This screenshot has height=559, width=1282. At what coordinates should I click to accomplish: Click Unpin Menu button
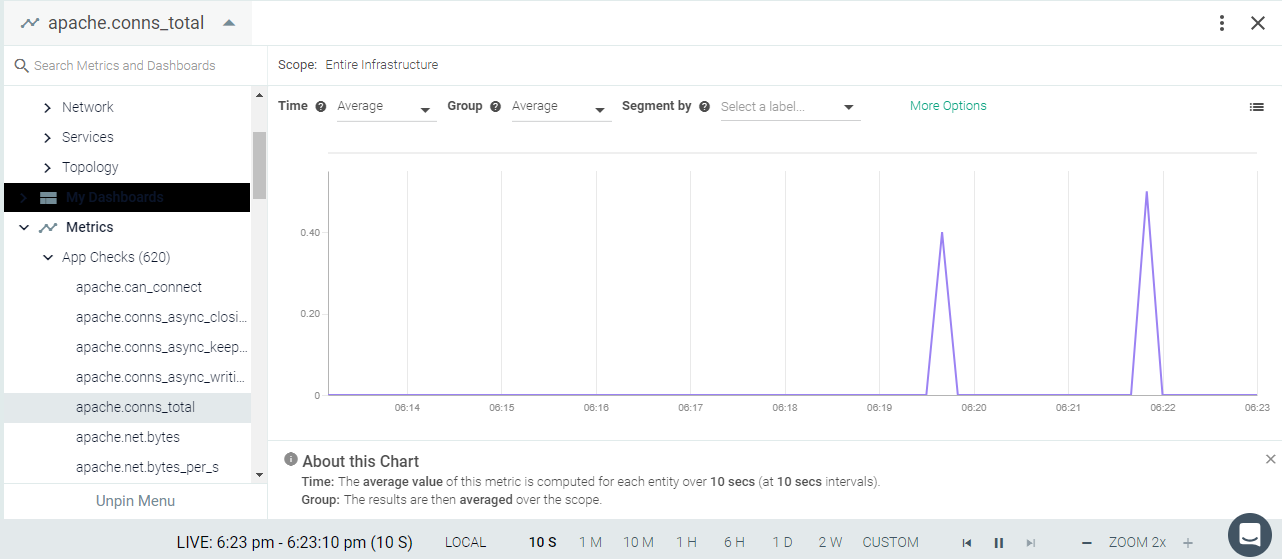pos(135,501)
